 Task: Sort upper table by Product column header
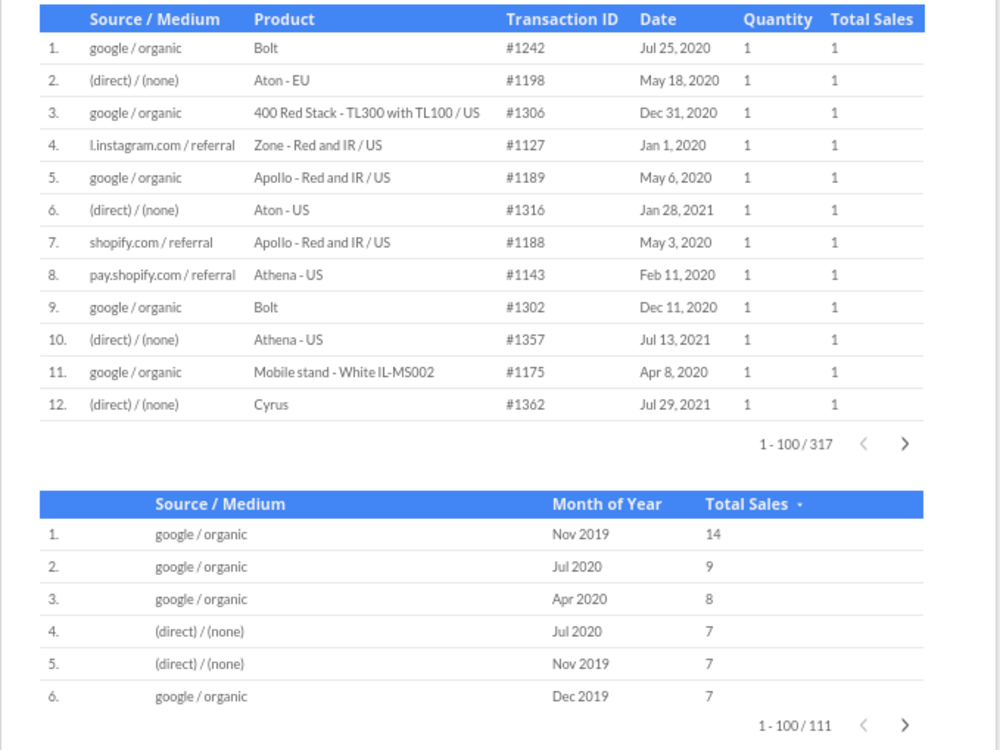[284, 19]
